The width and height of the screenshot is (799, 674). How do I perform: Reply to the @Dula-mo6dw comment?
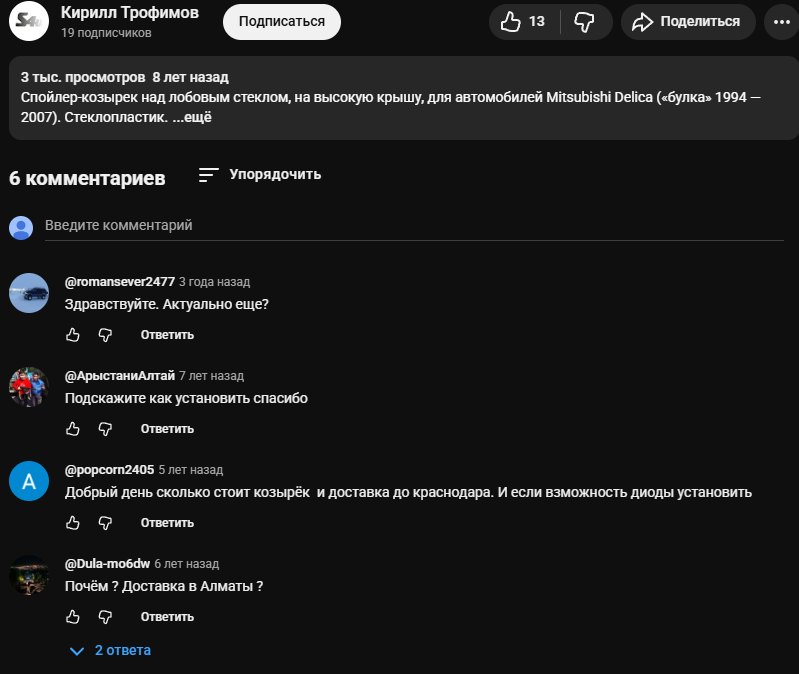pyautogui.click(x=167, y=616)
